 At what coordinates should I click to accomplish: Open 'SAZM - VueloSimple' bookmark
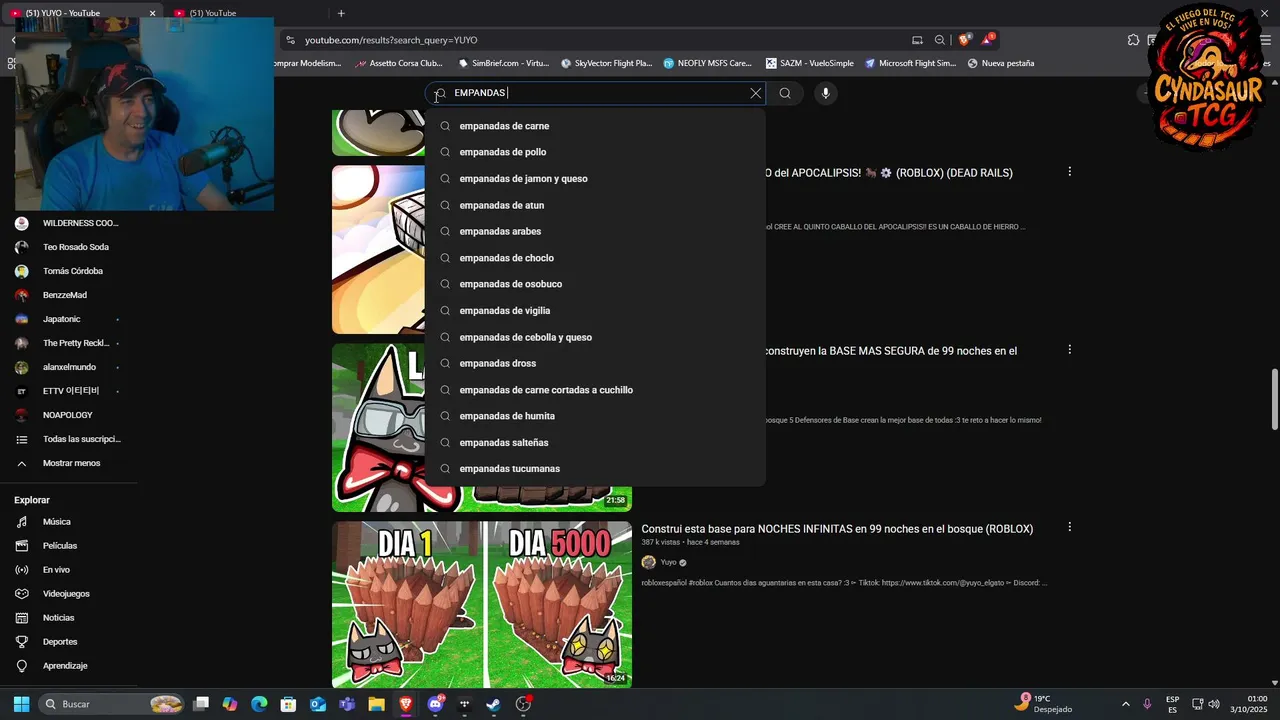[x=809, y=63]
